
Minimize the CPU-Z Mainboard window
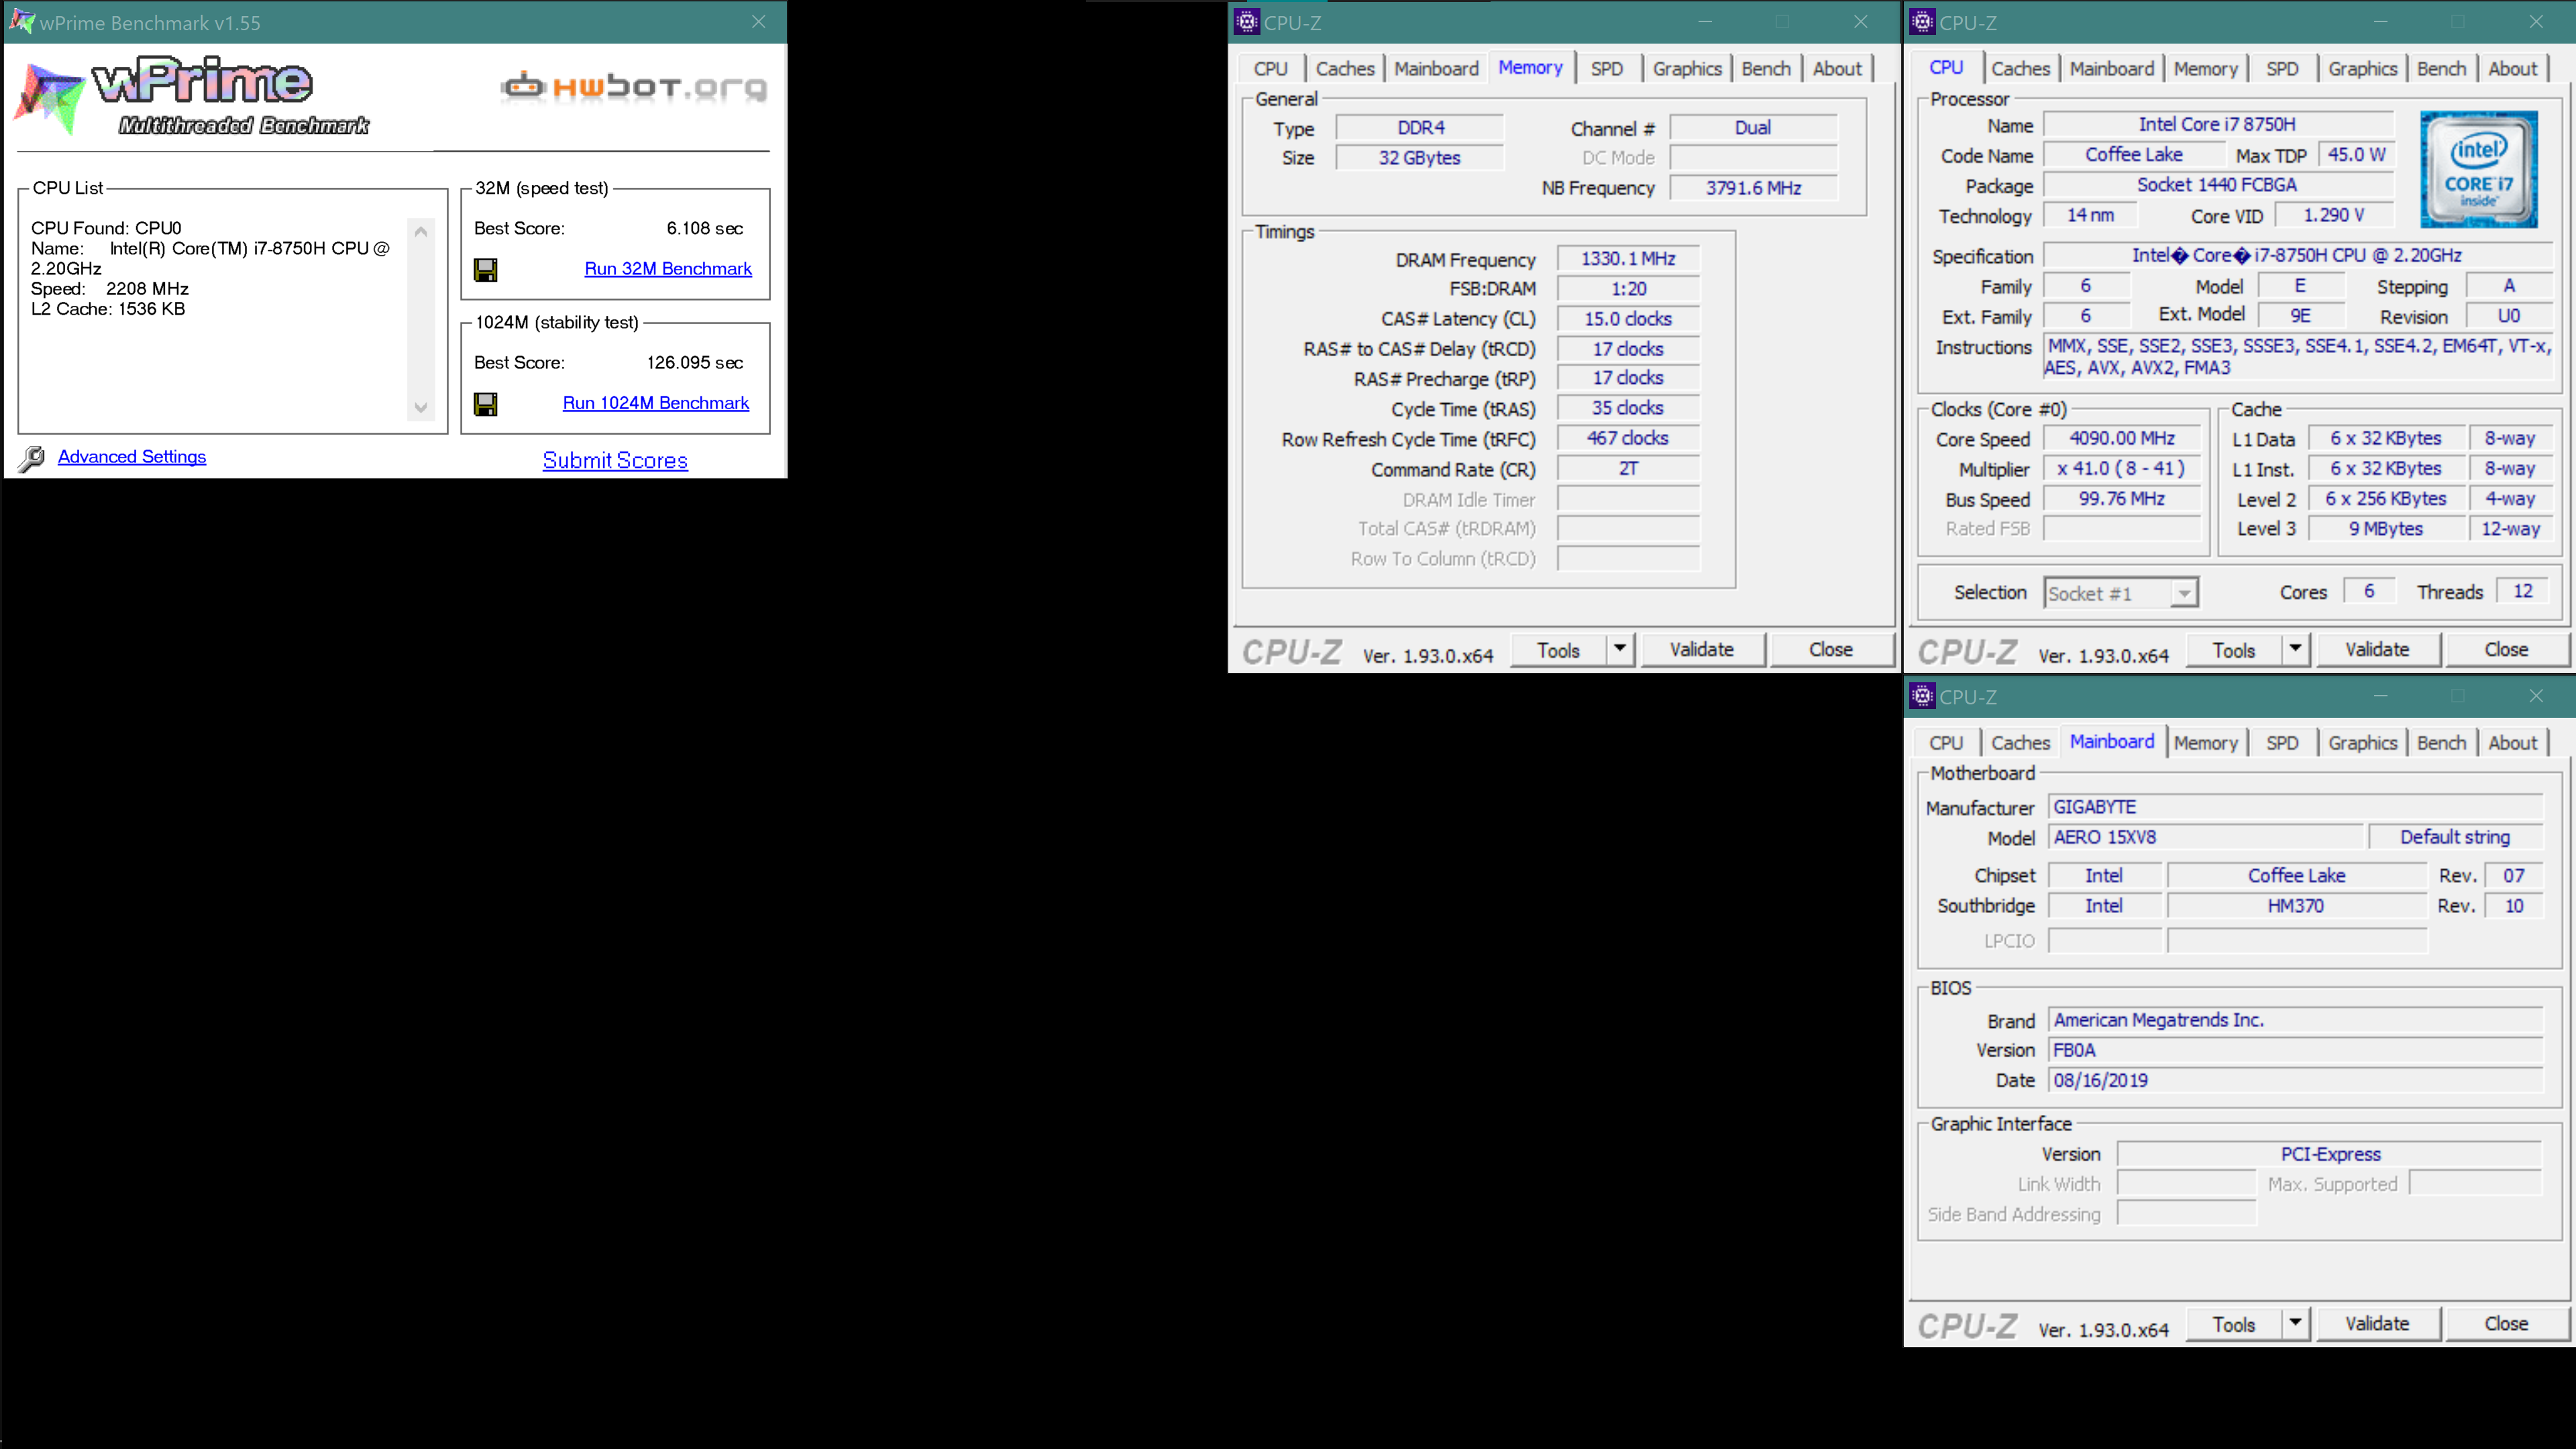[x=2380, y=696]
